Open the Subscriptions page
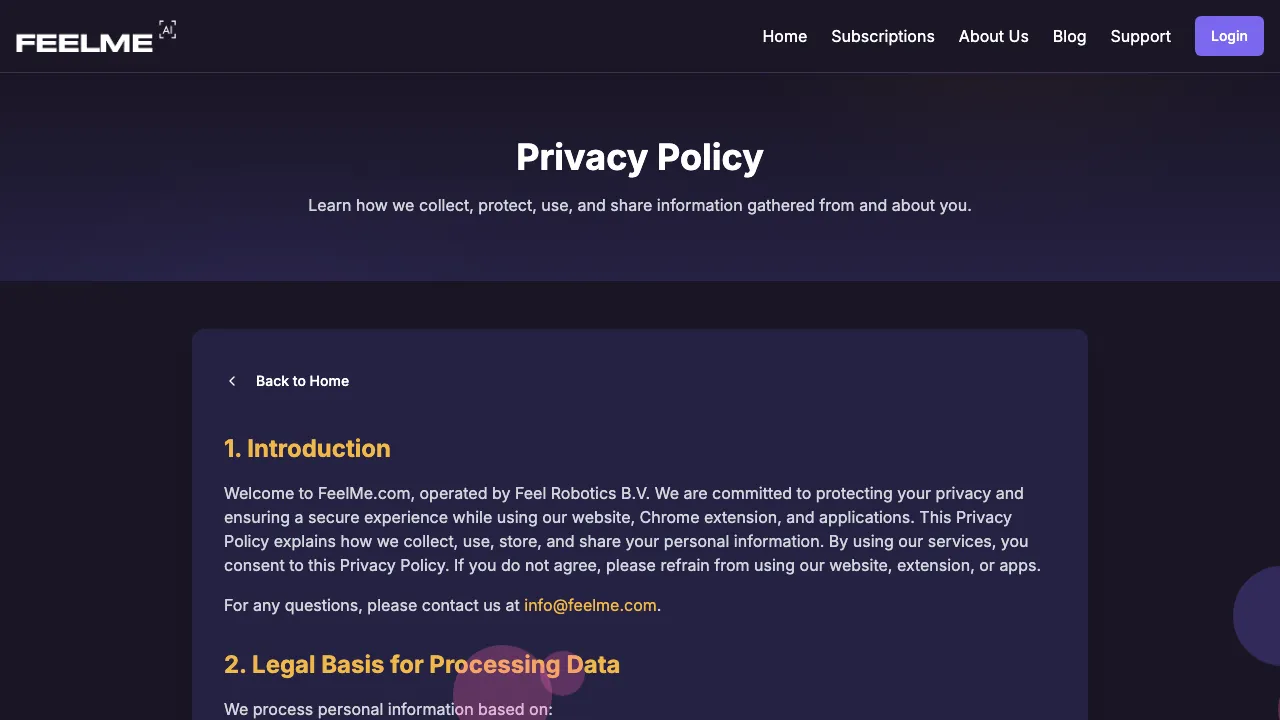The height and width of the screenshot is (720, 1280). (882, 36)
